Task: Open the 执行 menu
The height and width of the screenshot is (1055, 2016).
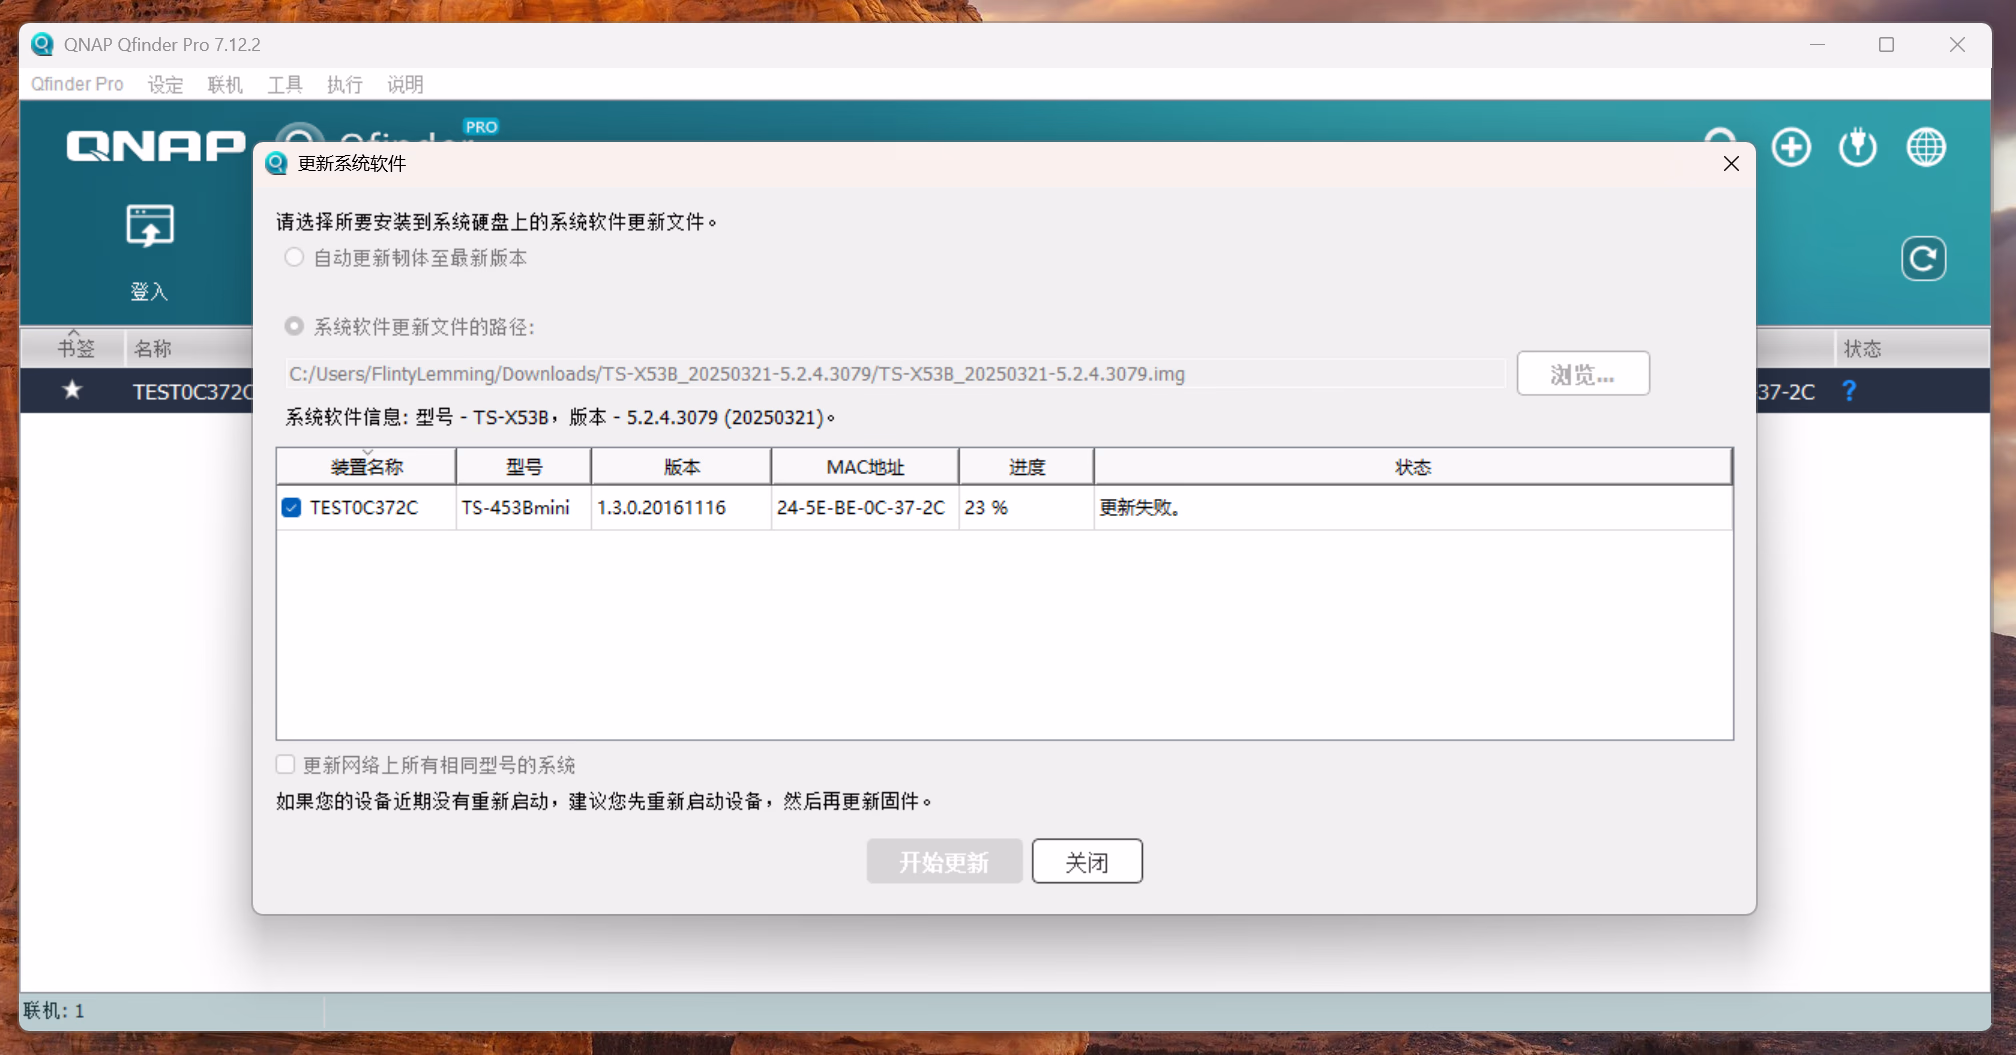Action: (x=345, y=84)
